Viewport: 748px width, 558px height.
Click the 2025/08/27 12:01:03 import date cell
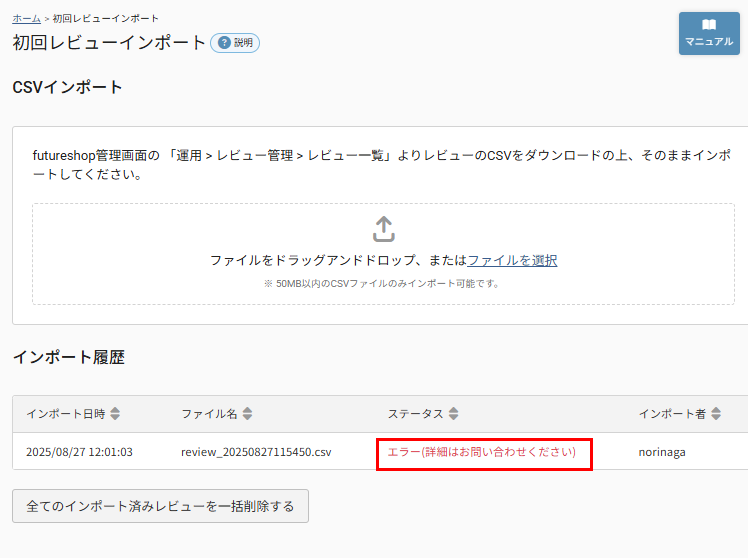tap(79, 452)
